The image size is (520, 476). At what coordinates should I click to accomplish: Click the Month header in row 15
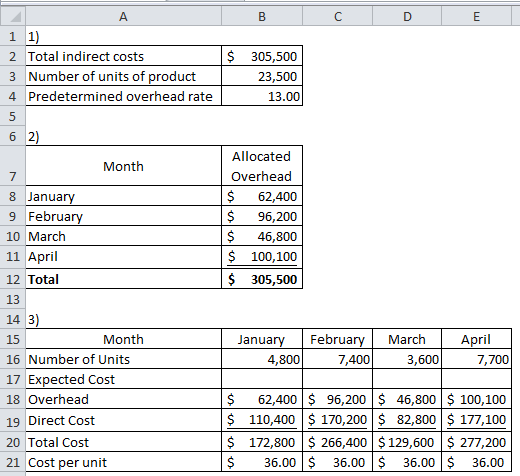(123, 339)
